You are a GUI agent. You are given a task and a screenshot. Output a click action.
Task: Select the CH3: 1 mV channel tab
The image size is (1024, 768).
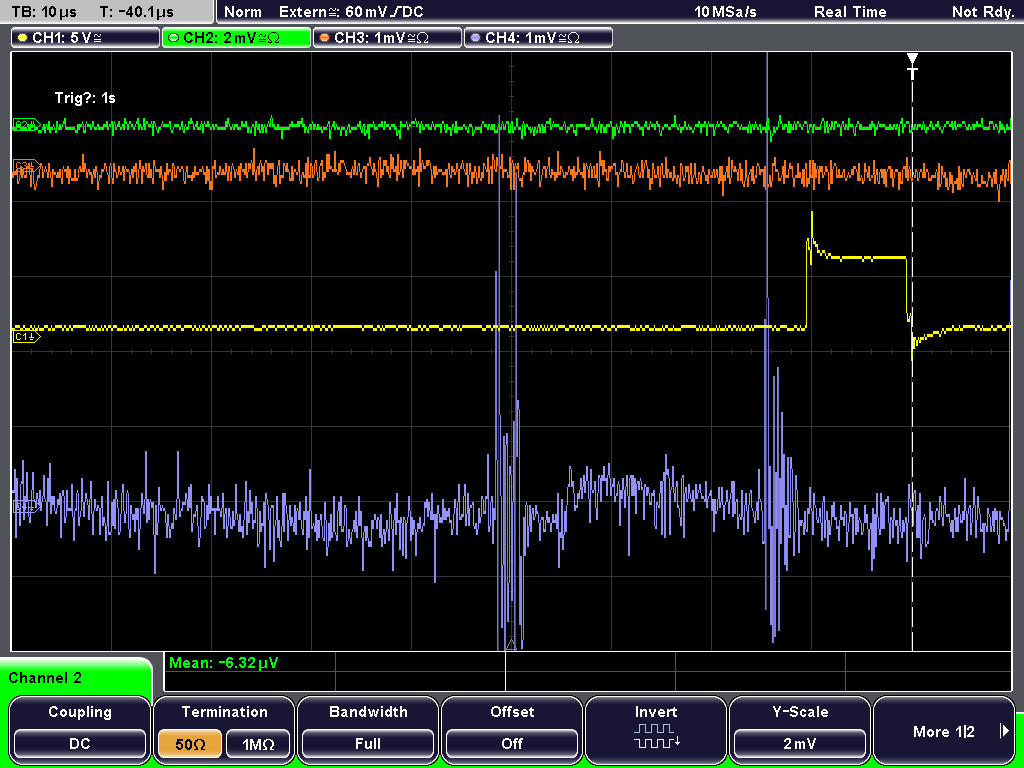click(387, 38)
